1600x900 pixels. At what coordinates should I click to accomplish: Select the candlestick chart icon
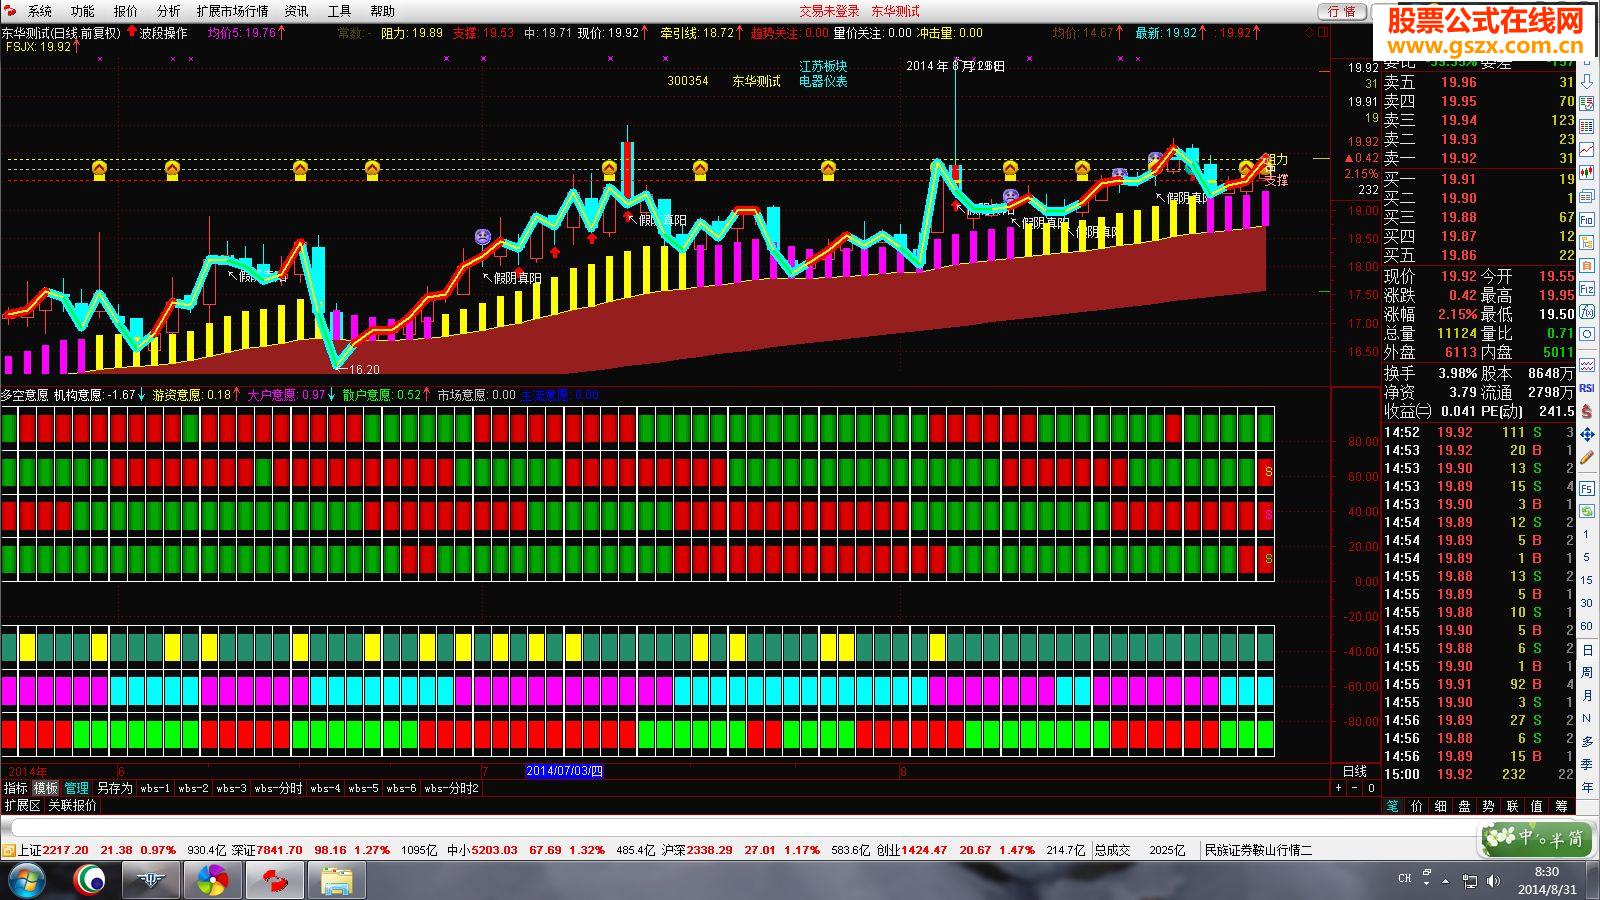tap(1587, 172)
